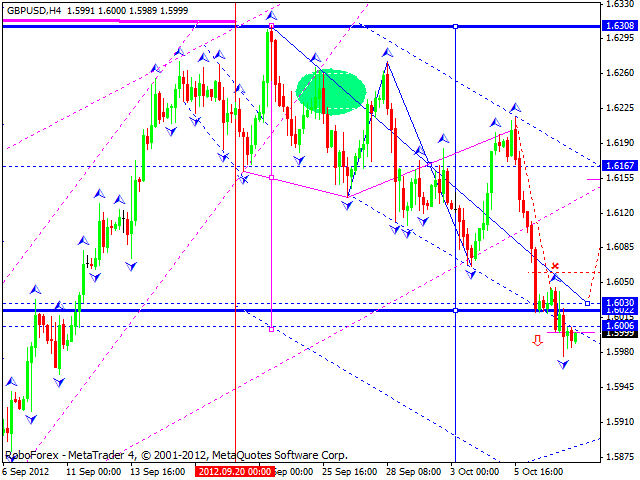Select the thick magenta line at top

point(118,20)
